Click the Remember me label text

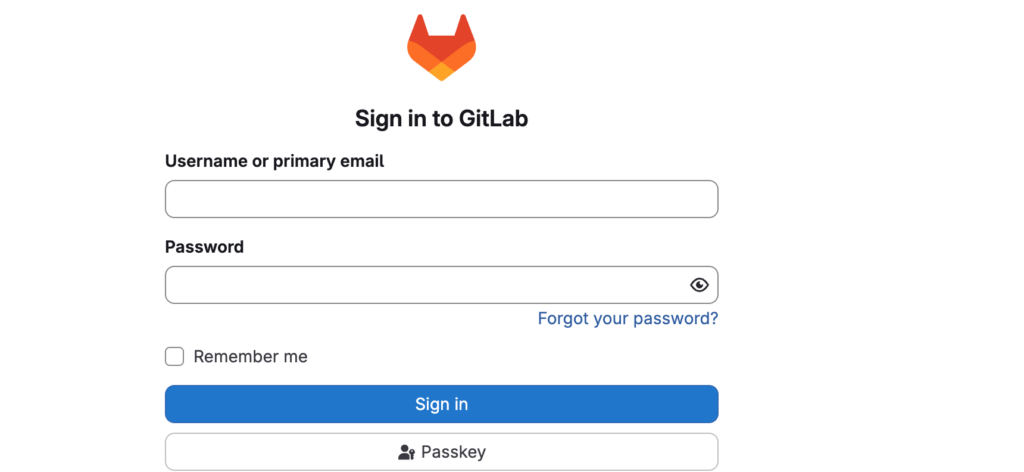pyautogui.click(x=250, y=357)
